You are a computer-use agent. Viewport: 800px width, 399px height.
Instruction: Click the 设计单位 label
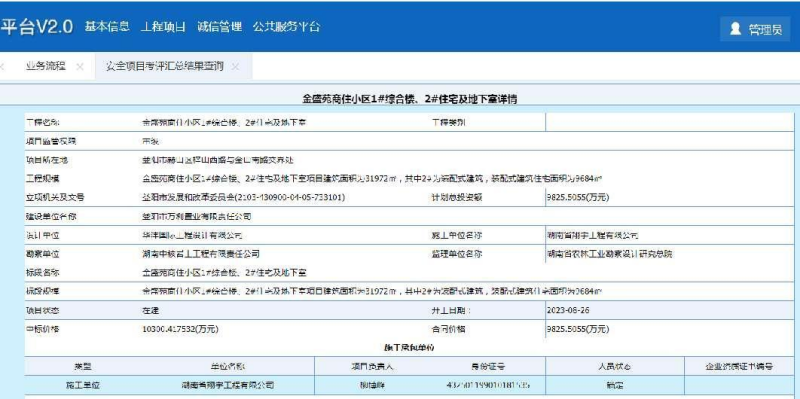click(x=43, y=235)
